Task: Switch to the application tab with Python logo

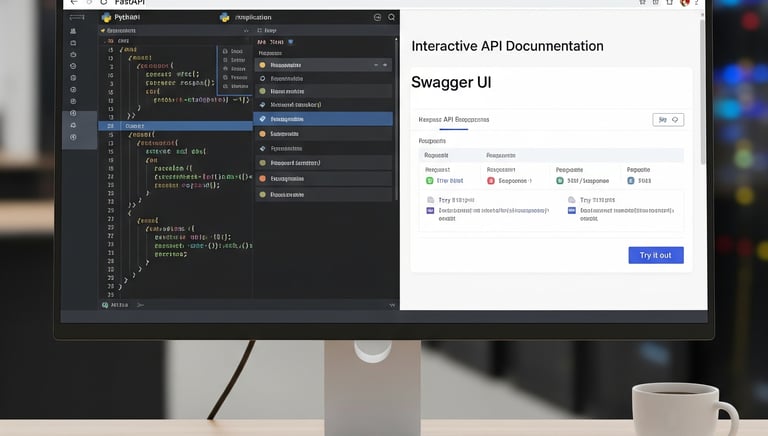Action: [245, 17]
